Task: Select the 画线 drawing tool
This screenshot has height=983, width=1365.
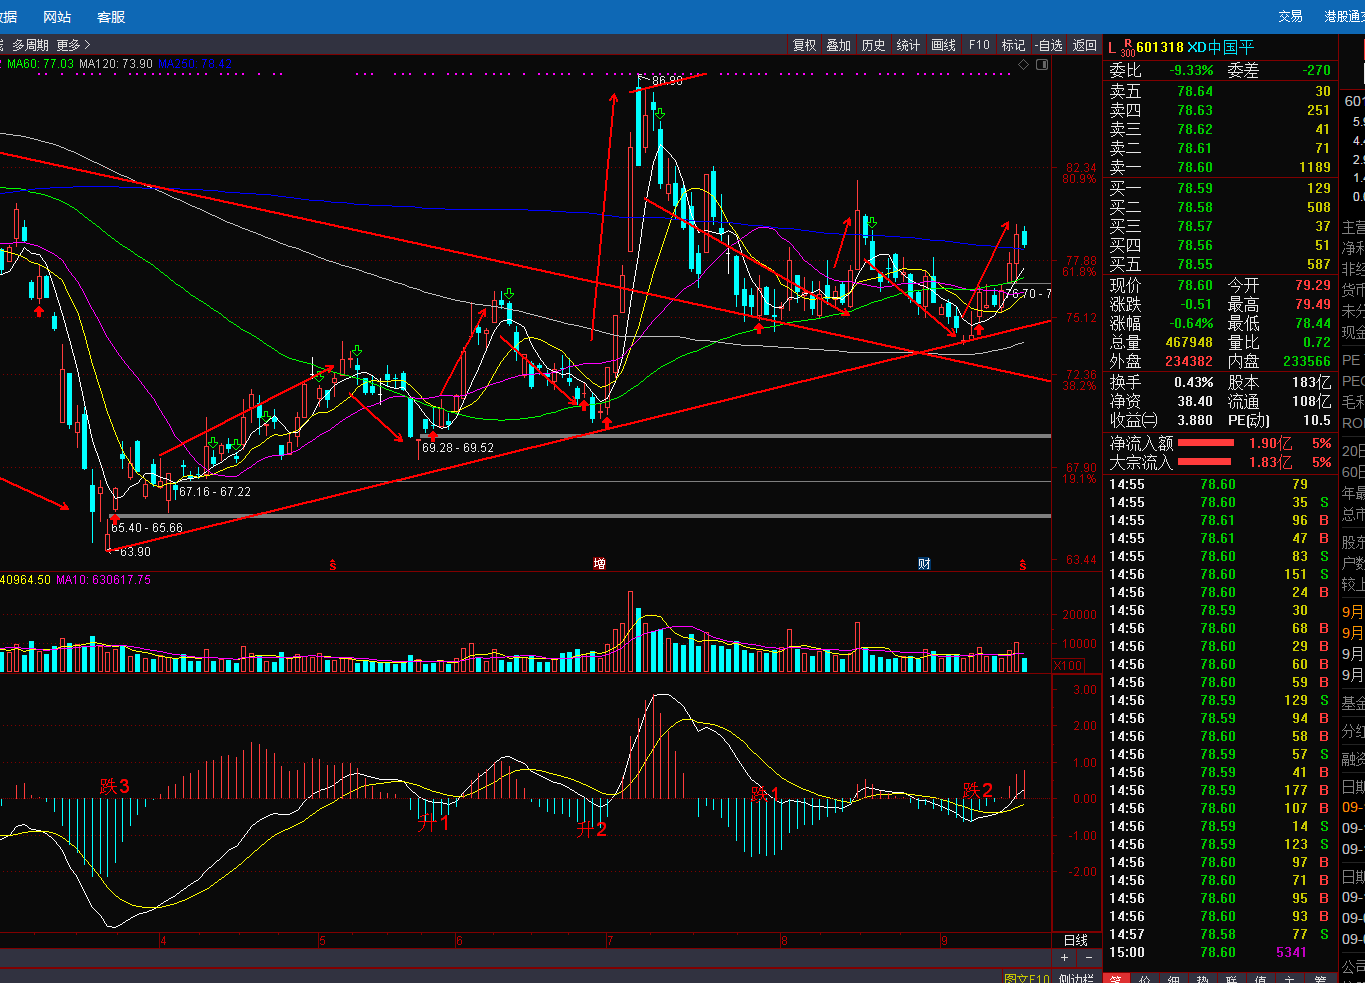Action: 943,45
